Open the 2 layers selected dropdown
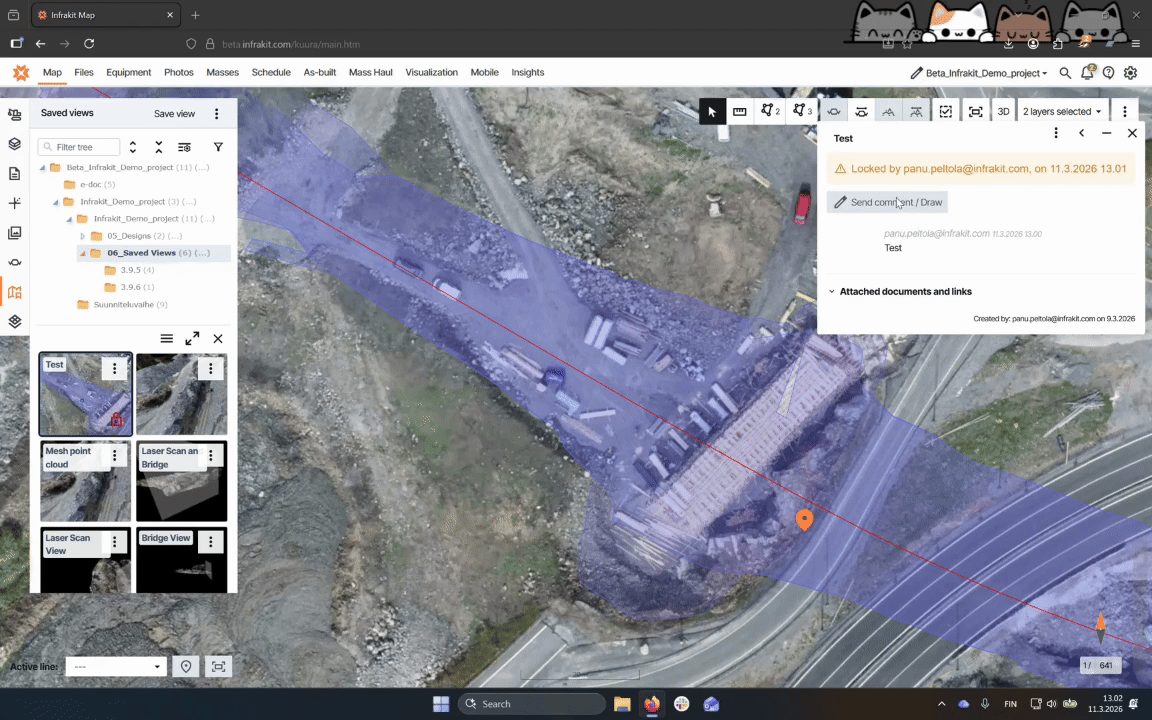1152x720 pixels. [x=1061, y=112]
